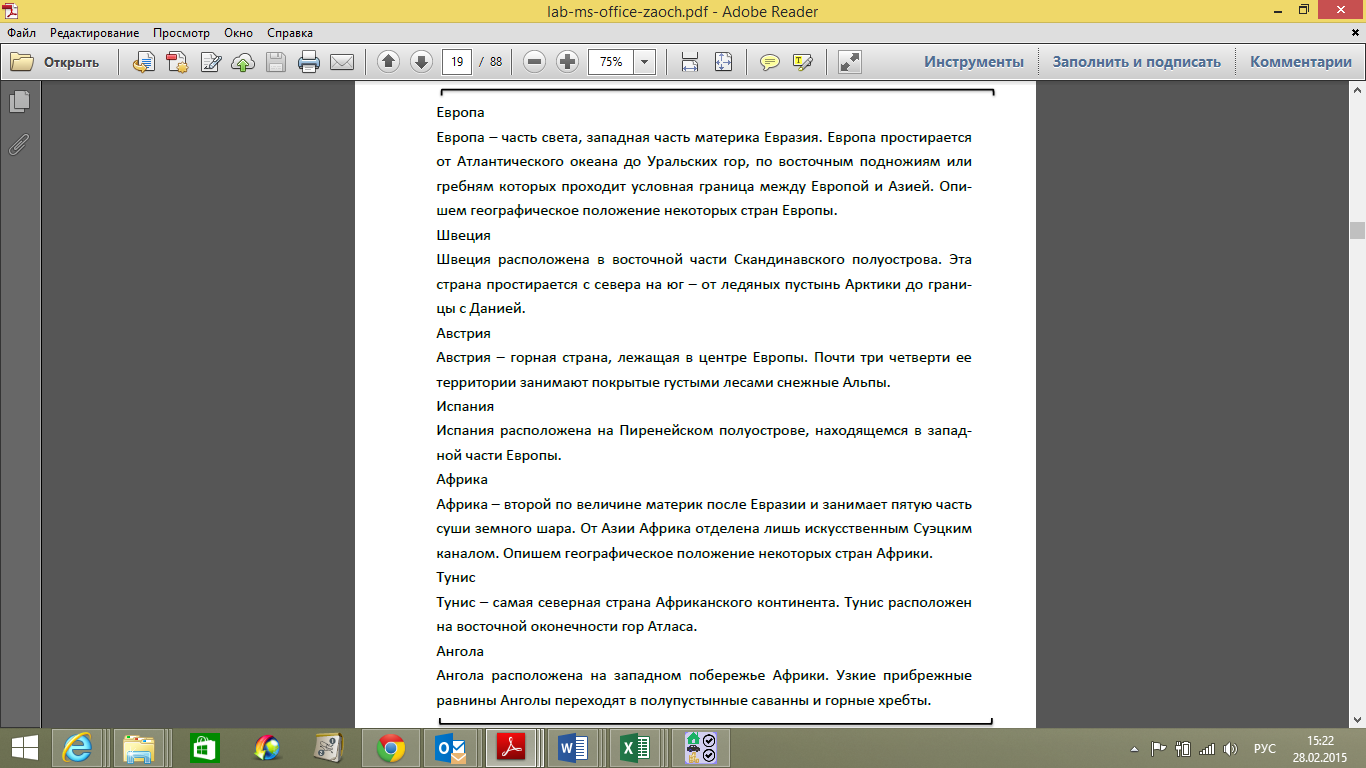Open the Окно menu
1366x768 pixels.
pyautogui.click(x=239, y=33)
